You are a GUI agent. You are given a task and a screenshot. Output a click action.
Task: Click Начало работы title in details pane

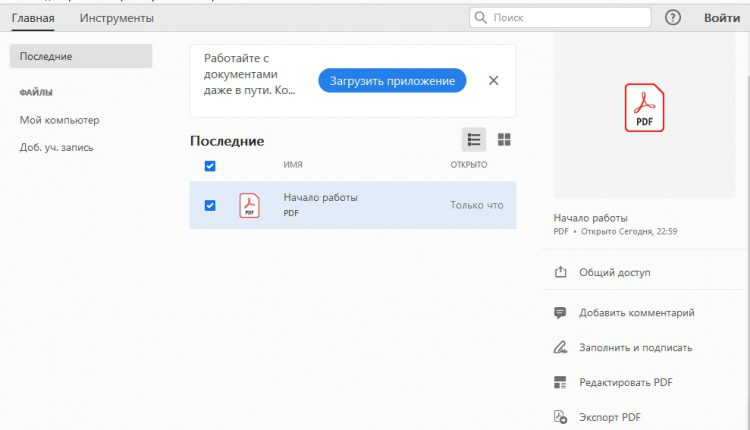(x=590, y=218)
